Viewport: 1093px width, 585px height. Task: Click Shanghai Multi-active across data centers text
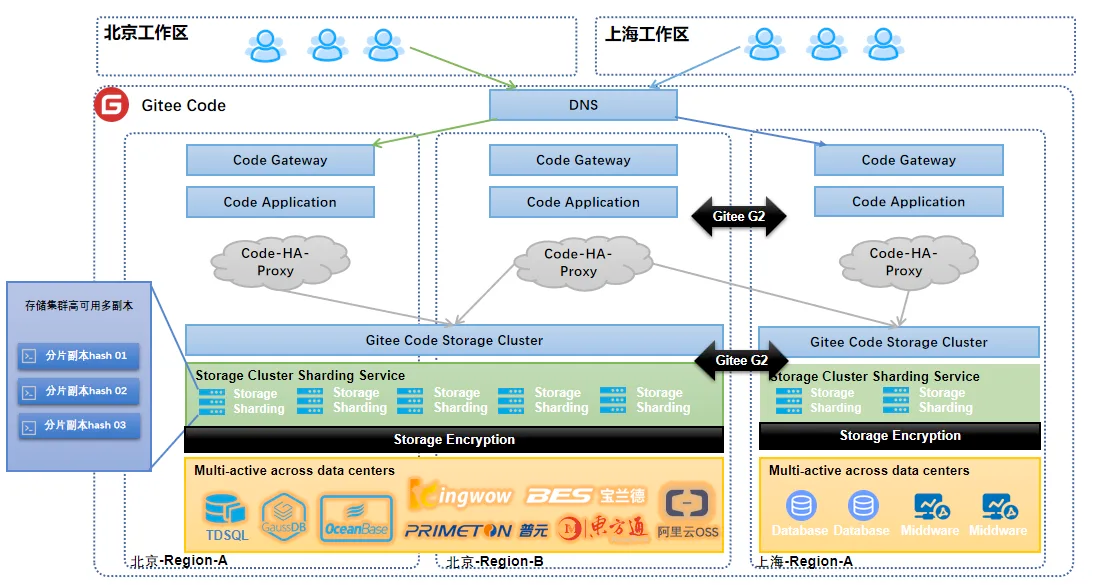click(x=869, y=471)
